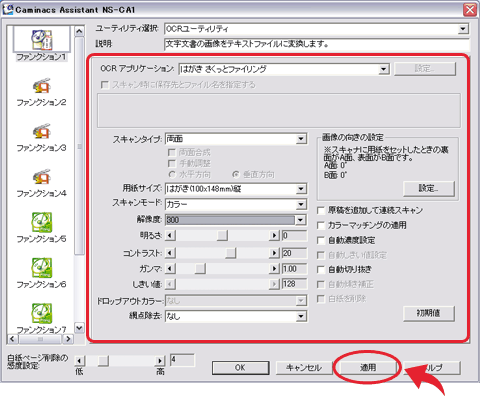Click the 明るさ slider thumb
480x396 pixels.
pyautogui.click(x=222, y=236)
